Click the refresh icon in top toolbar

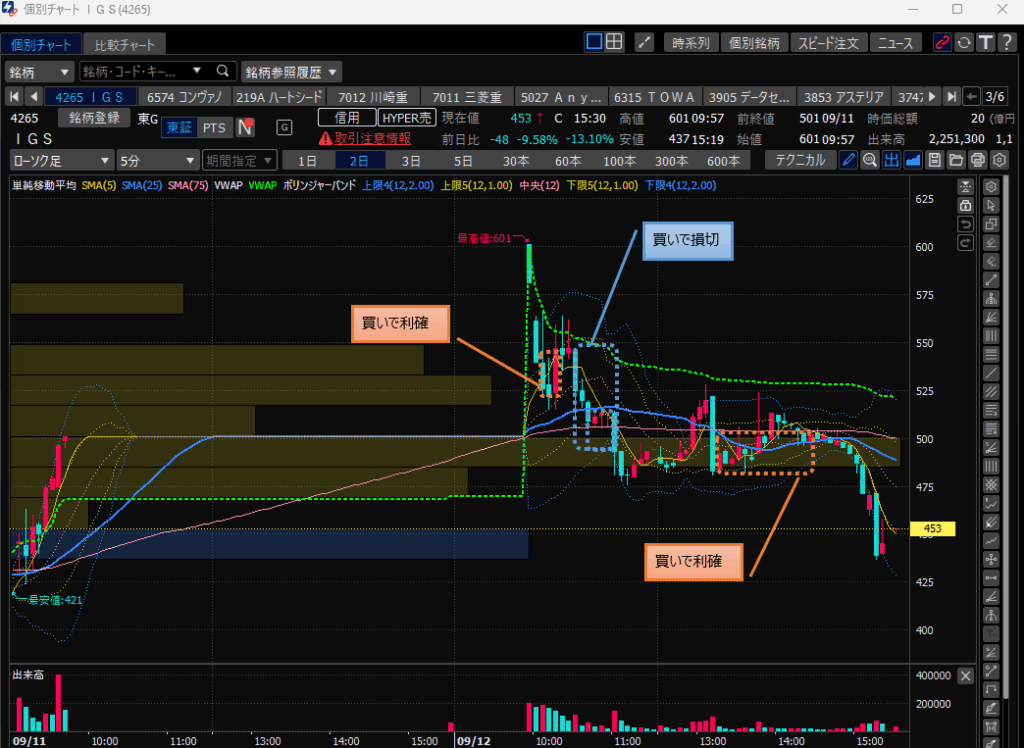964,43
